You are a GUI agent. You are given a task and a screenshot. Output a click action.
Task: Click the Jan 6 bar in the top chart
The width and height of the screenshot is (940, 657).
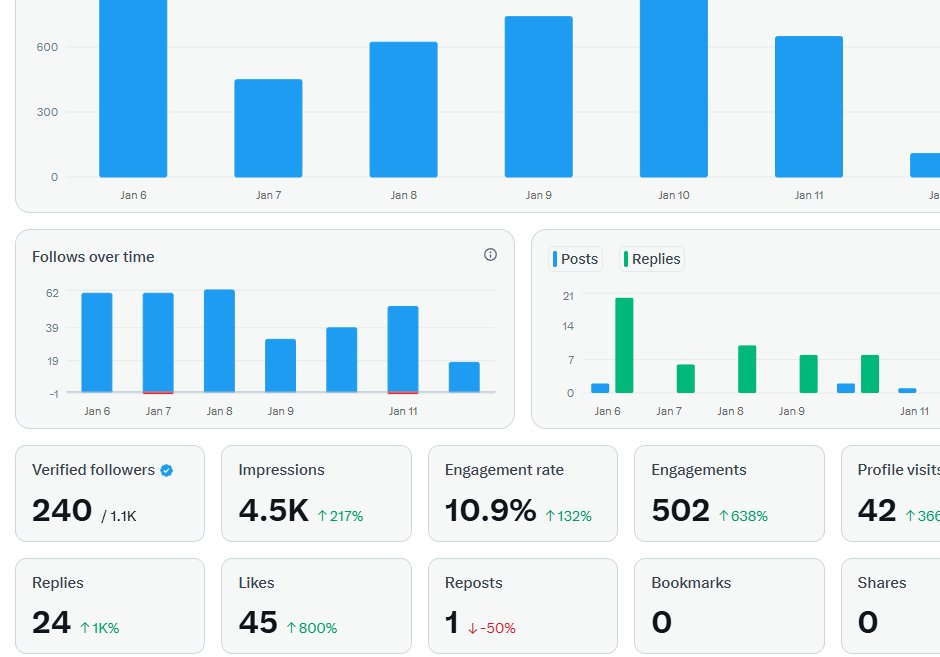click(133, 89)
